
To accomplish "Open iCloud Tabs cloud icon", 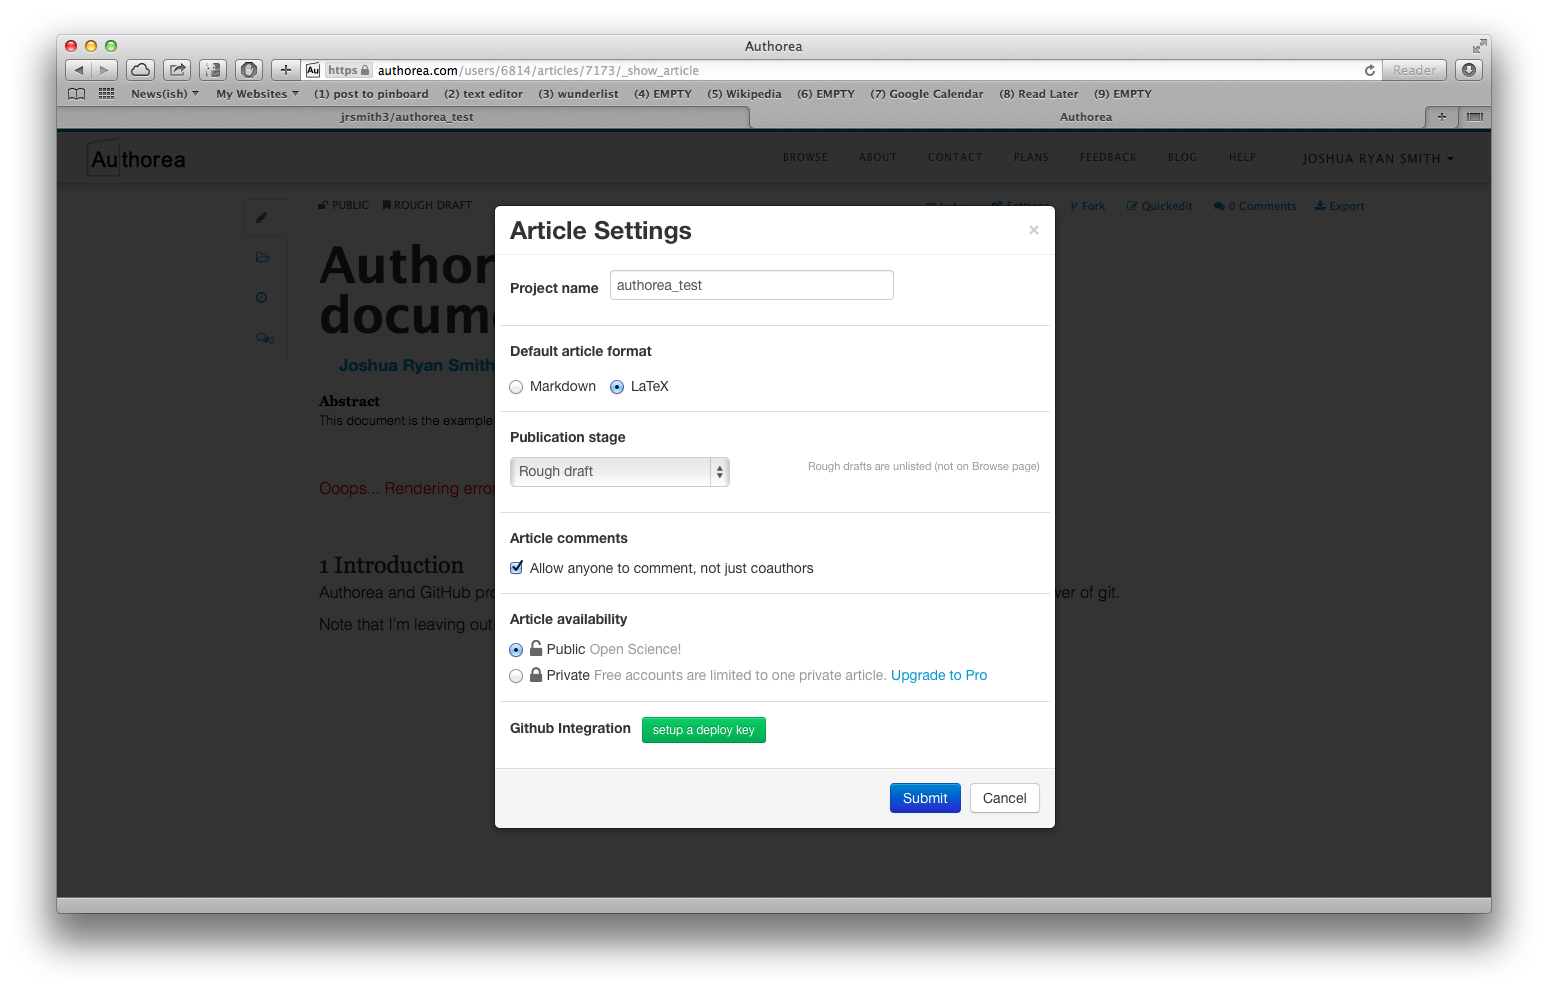I will pos(141,70).
